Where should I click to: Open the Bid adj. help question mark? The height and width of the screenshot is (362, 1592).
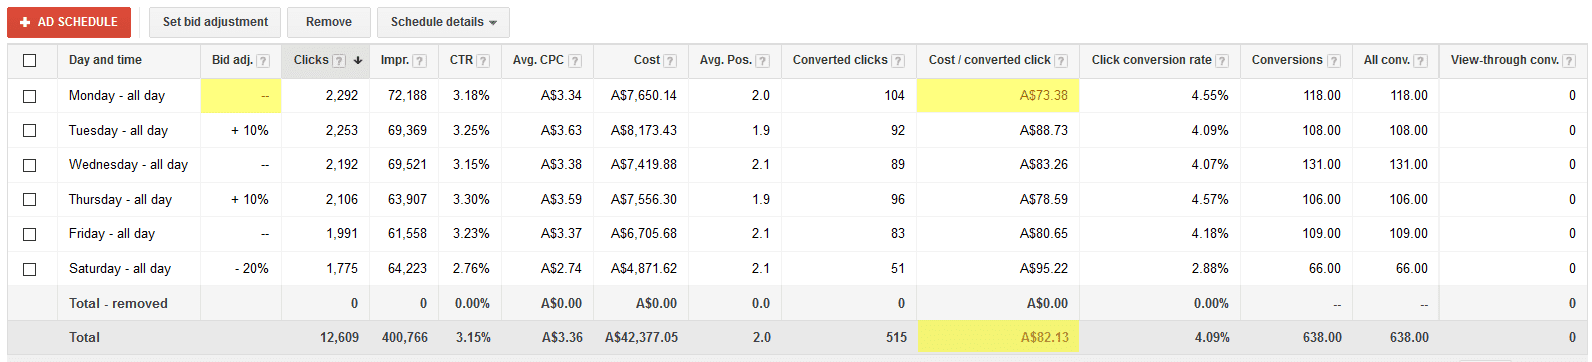pyautogui.click(x=263, y=61)
